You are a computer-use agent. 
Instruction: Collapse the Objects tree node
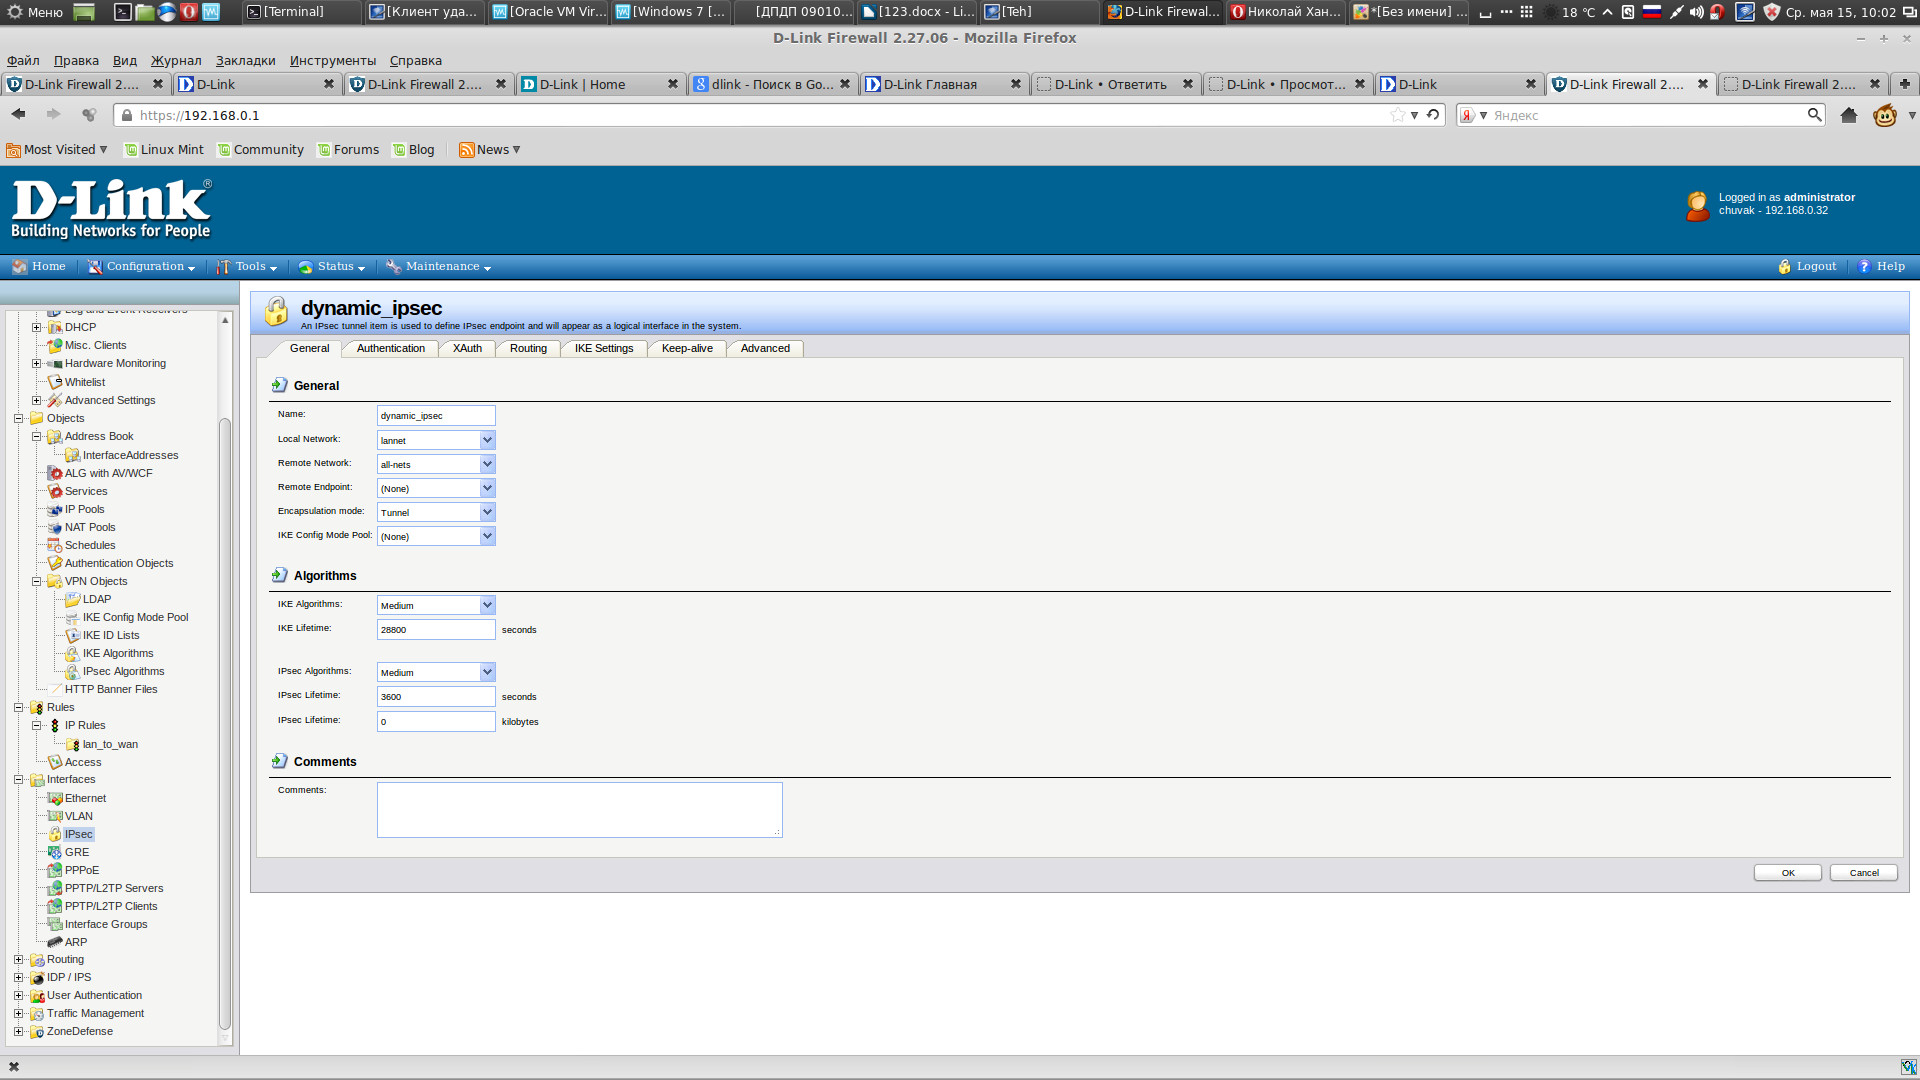pyautogui.click(x=18, y=418)
